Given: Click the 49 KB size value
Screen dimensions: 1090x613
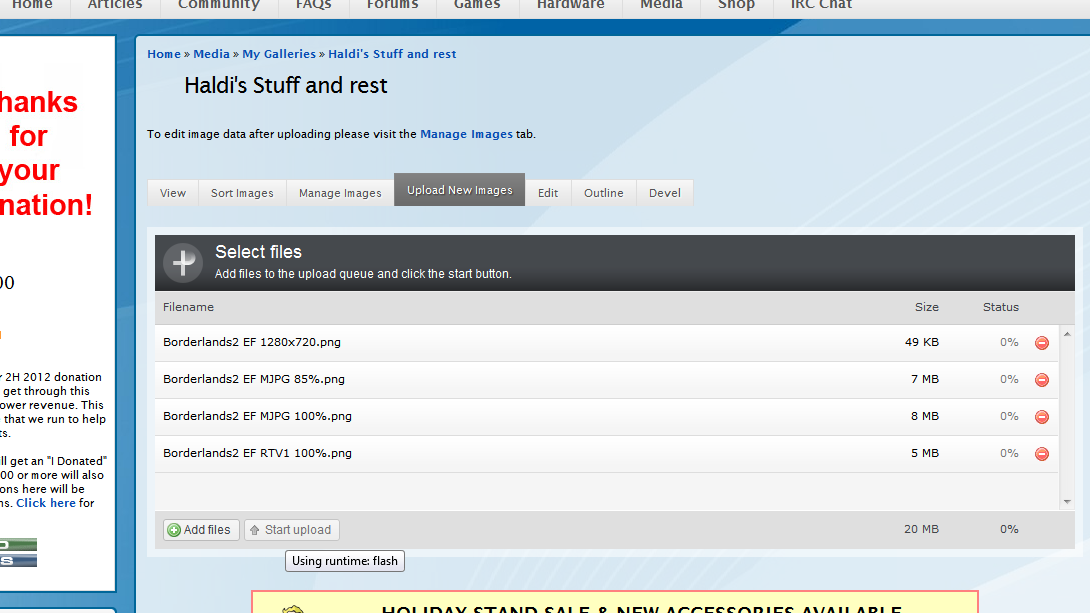Looking at the screenshot, I should (922, 342).
